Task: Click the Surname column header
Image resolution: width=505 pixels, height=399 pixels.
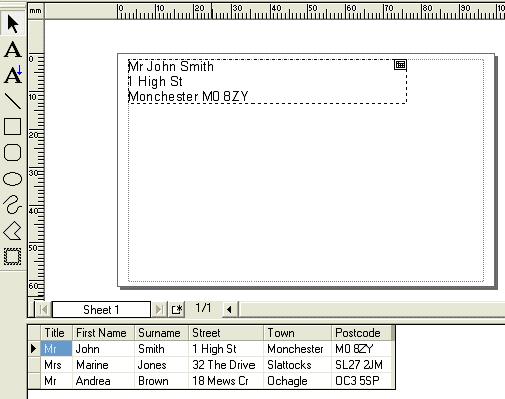Action: (161, 333)
